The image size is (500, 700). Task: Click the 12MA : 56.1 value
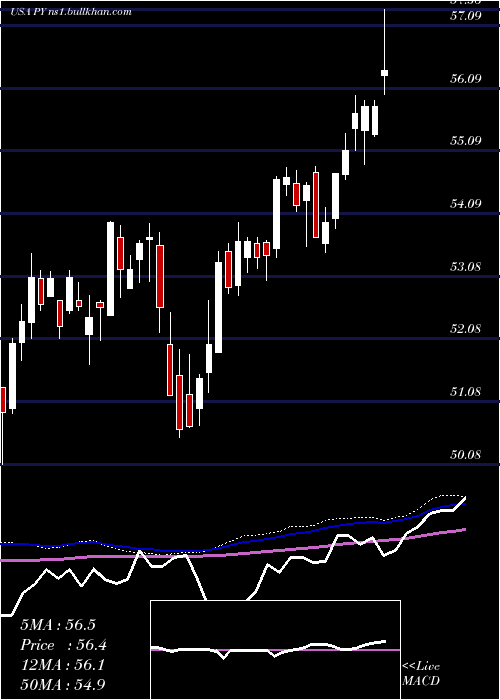coord(62,665)
